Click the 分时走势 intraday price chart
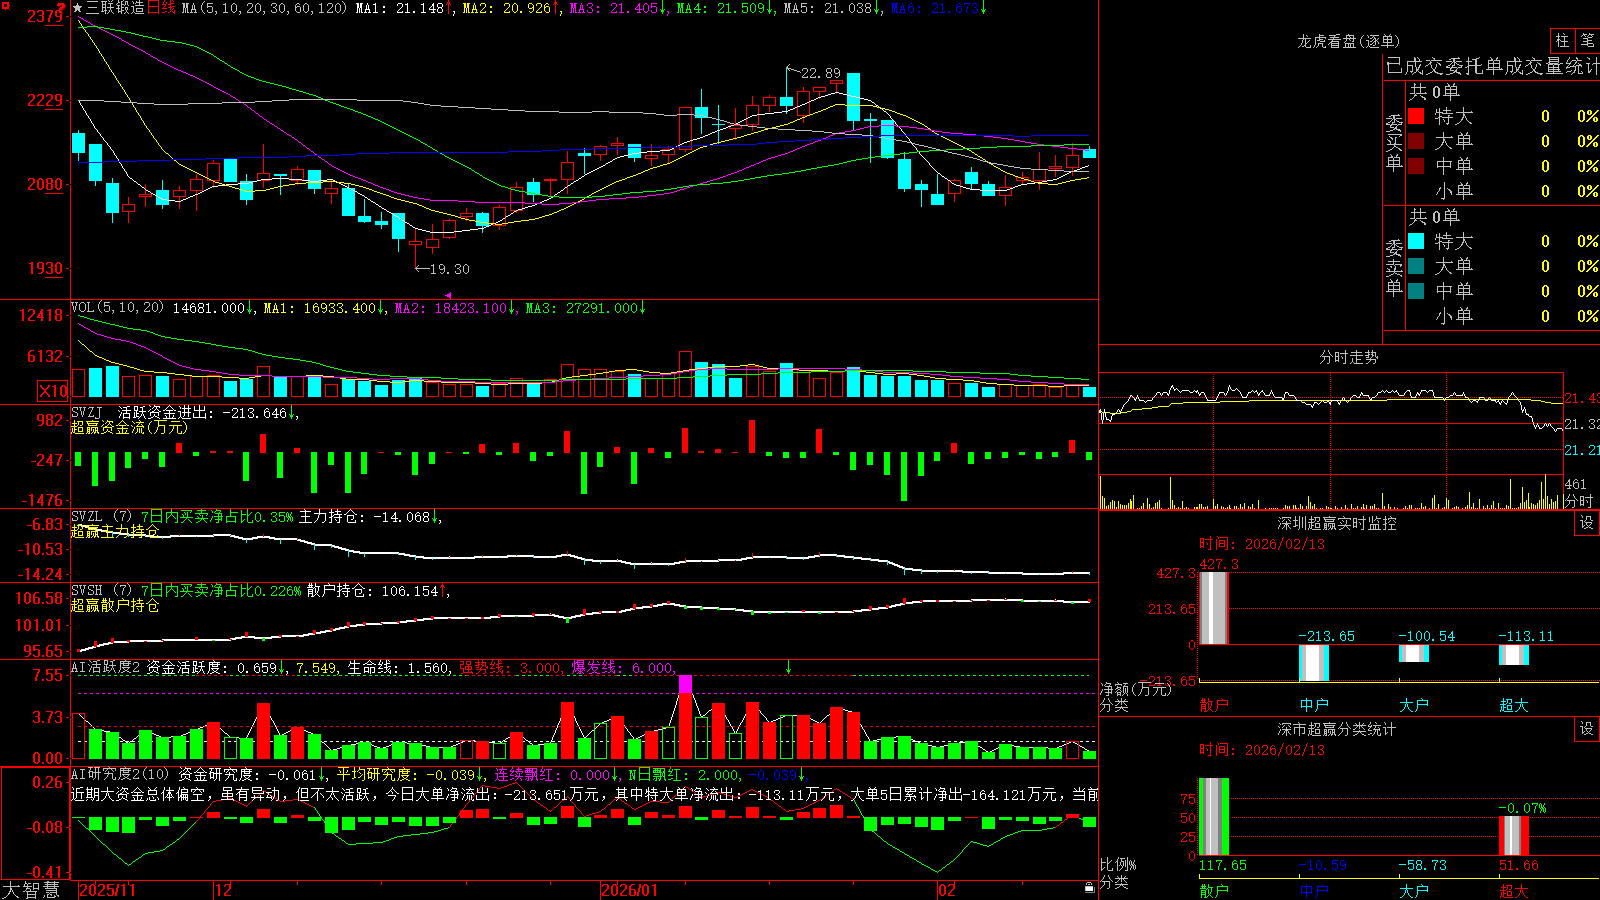Screen dimensions: 1600x900 (1331, 423)
